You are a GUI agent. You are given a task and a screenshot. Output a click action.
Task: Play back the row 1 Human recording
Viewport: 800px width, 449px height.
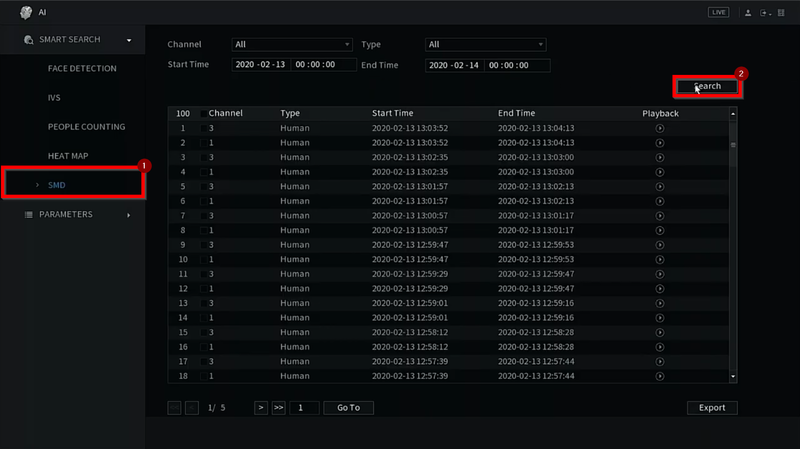pyautogui.click(x=660, y=129)
